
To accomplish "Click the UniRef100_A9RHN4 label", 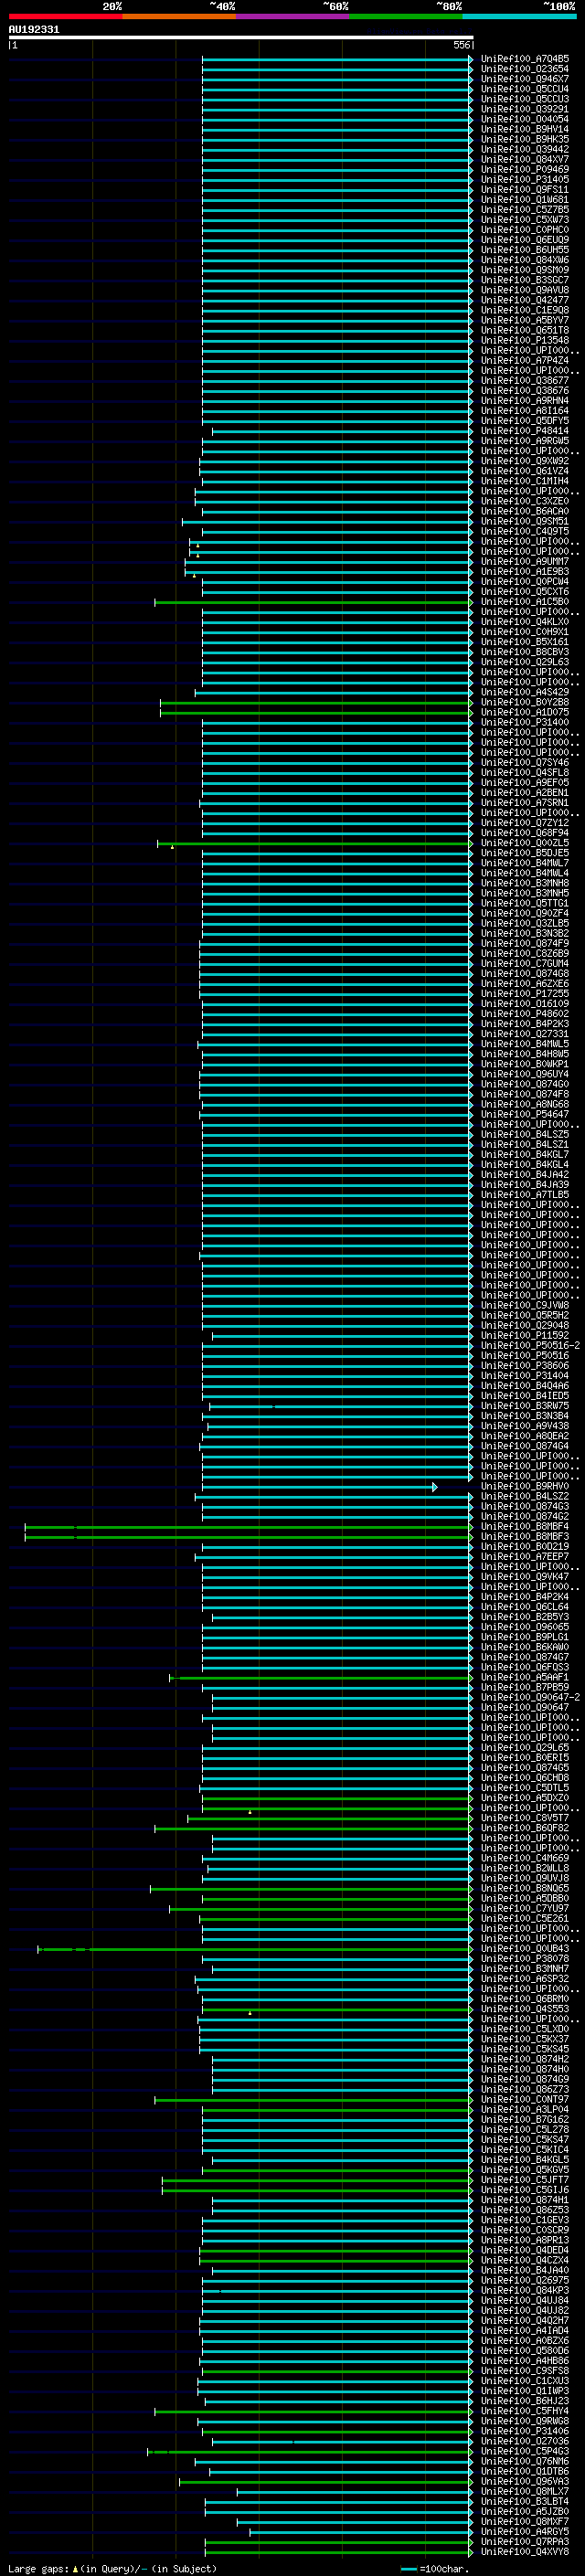I will coord(525,401).
